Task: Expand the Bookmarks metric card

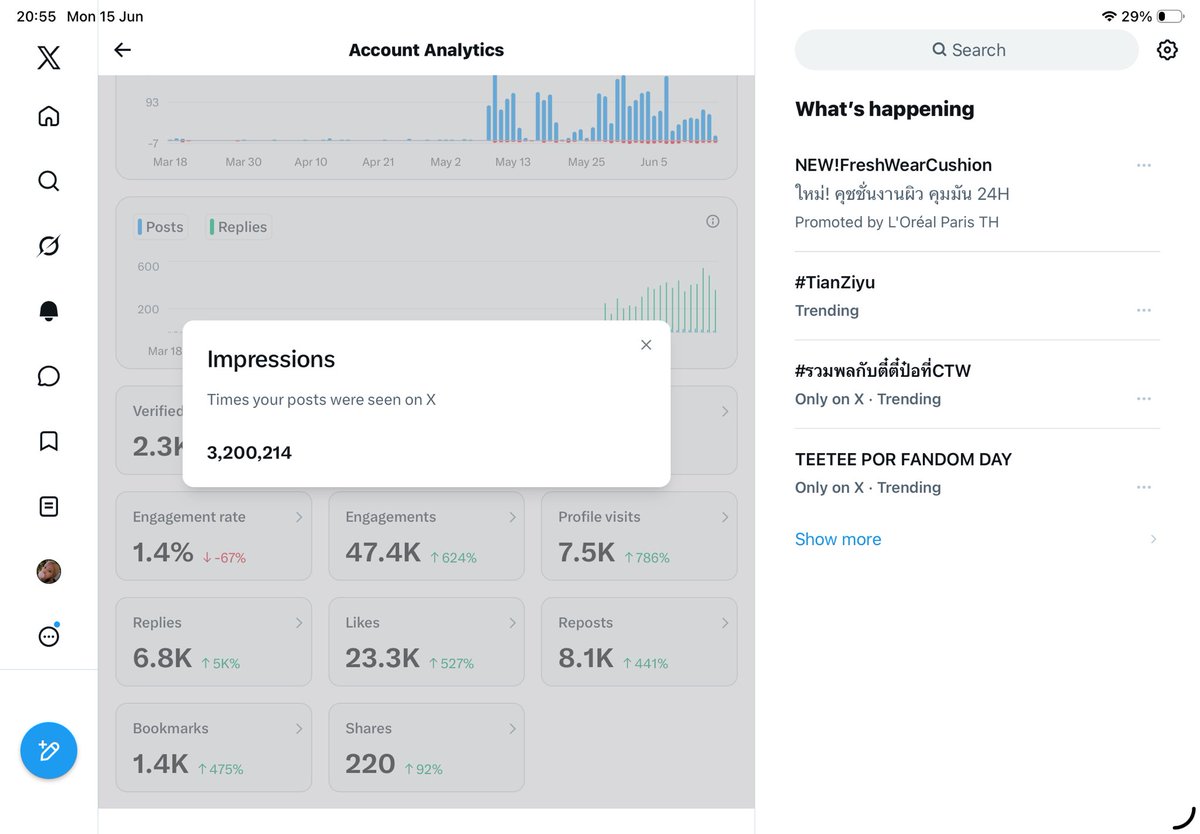Action: pos(213,748)
